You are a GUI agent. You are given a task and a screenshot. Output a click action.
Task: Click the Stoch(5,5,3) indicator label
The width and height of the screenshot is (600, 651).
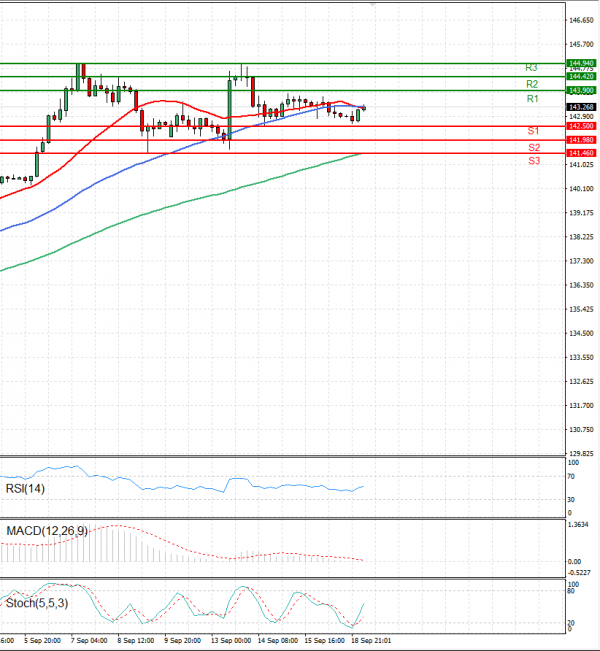(x=37, y=603)
